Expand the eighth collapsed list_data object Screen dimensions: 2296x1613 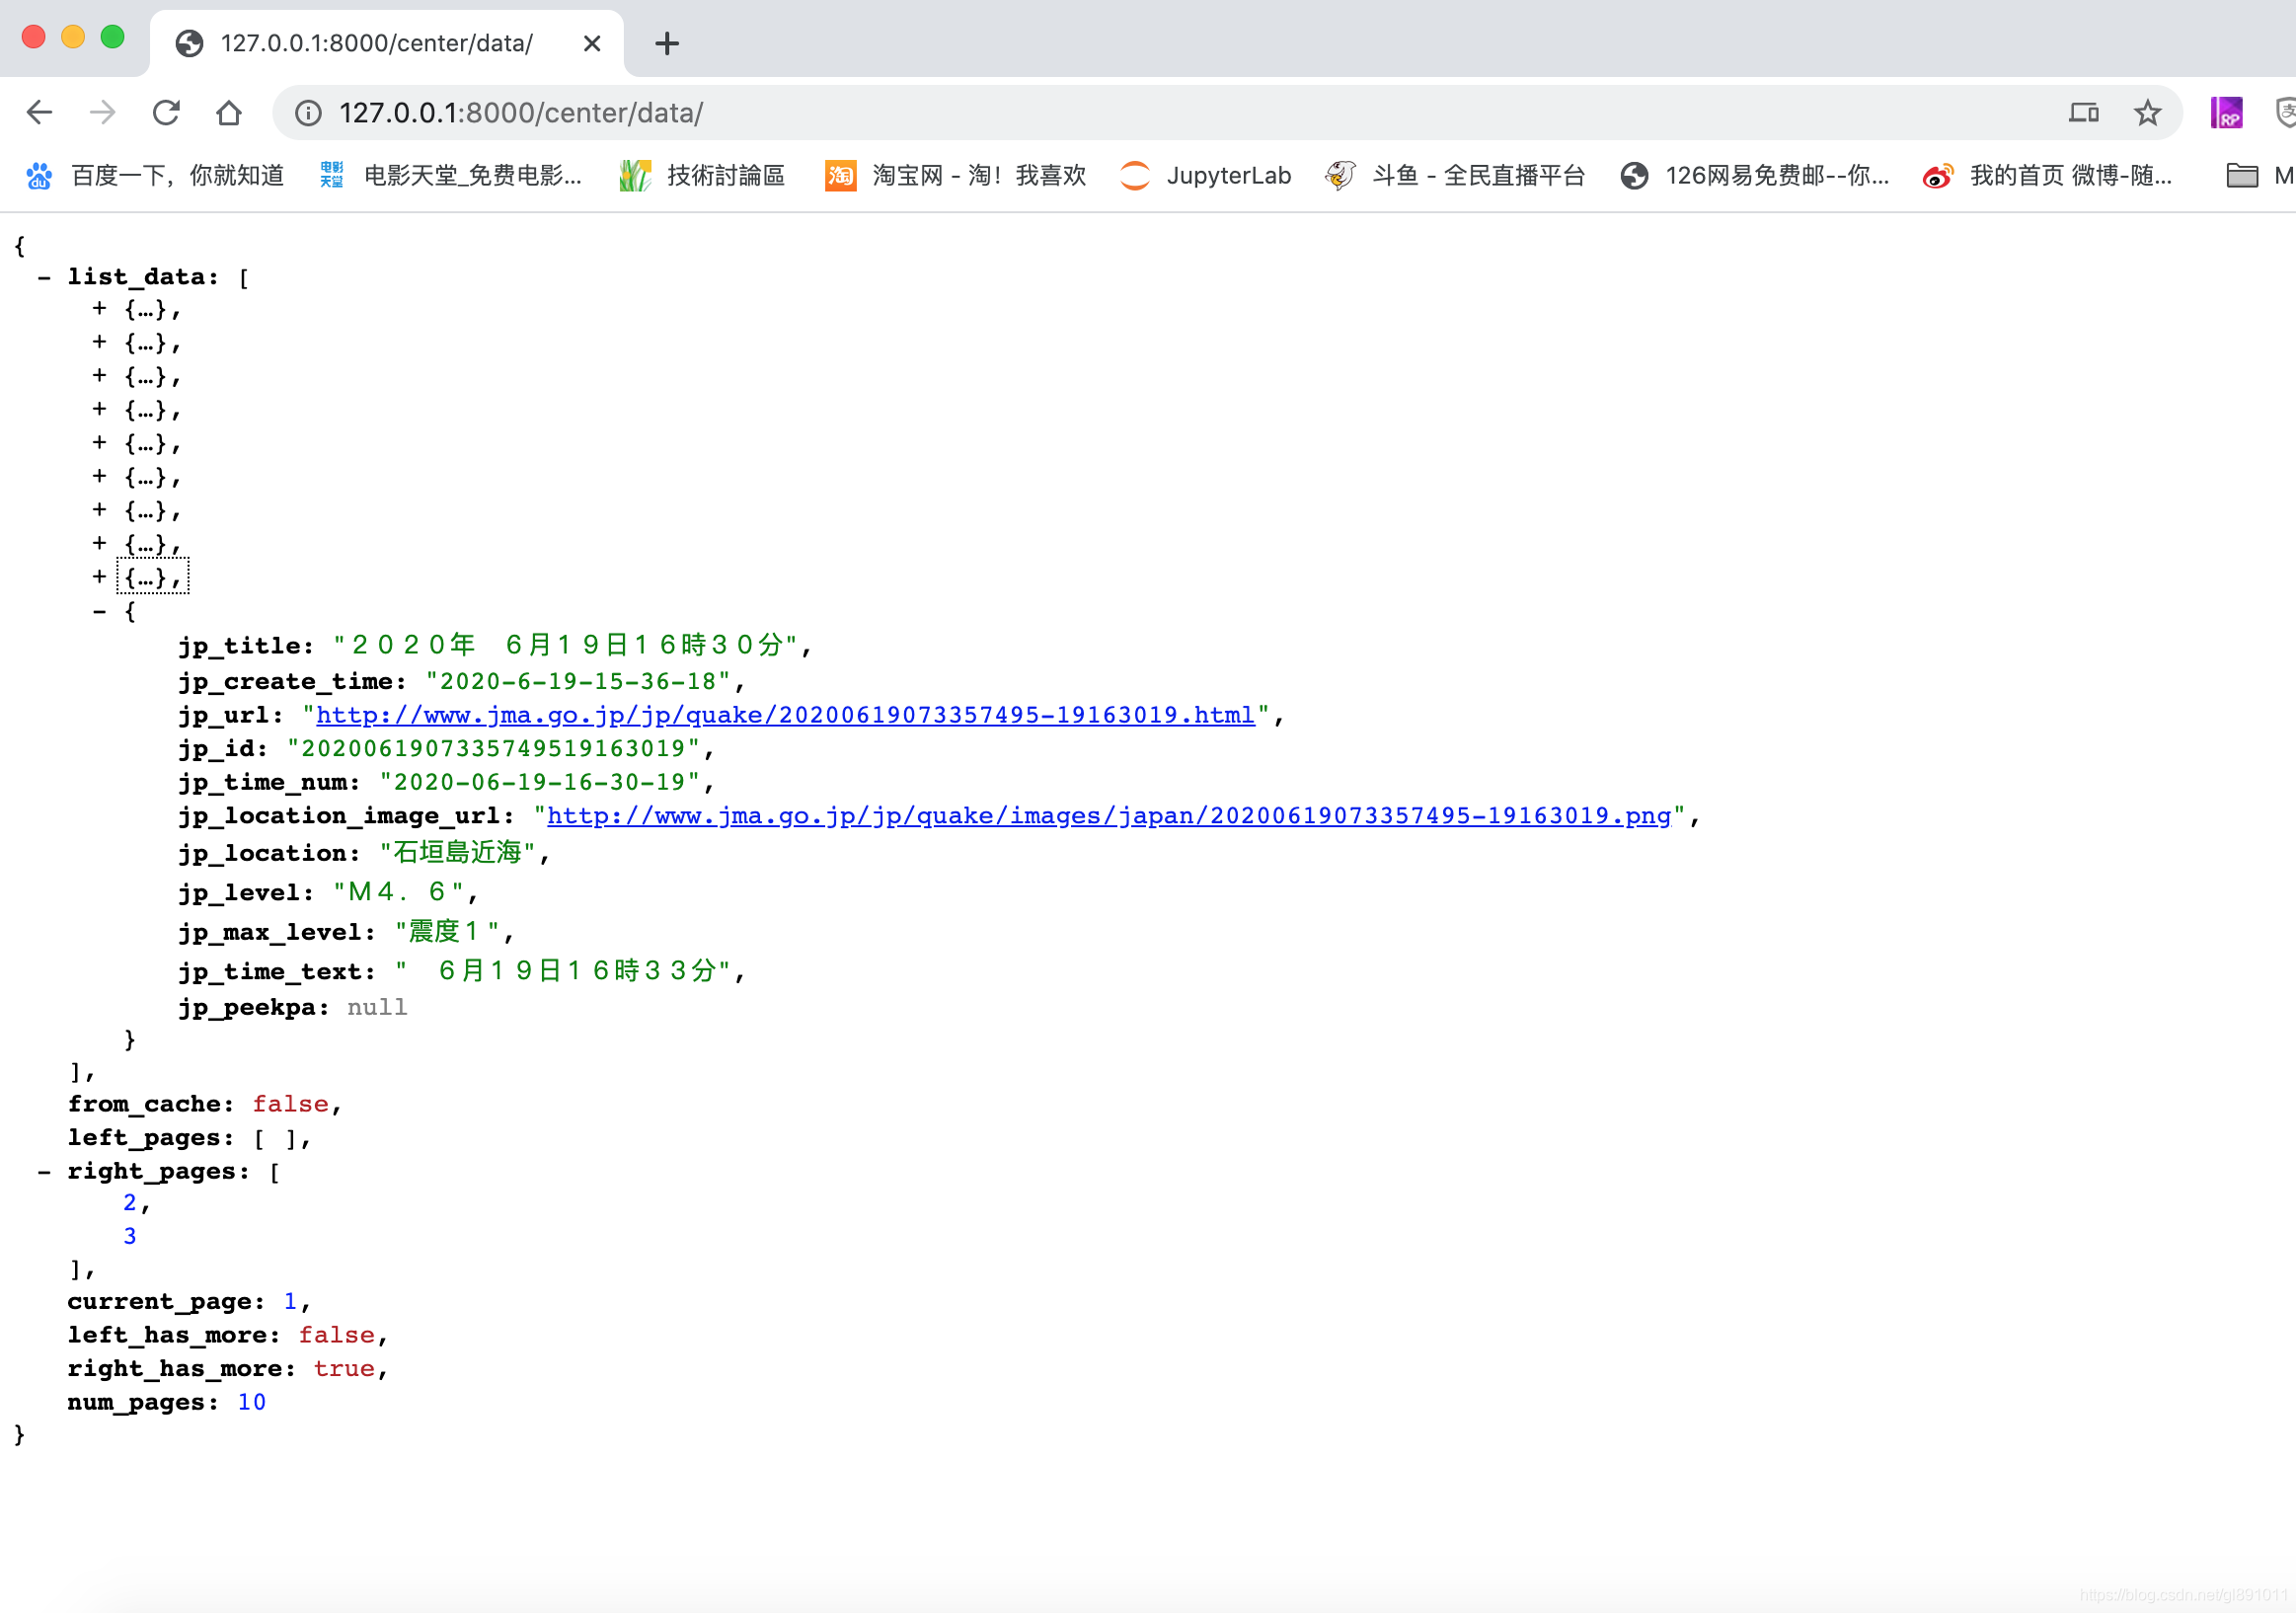point(99,544)
